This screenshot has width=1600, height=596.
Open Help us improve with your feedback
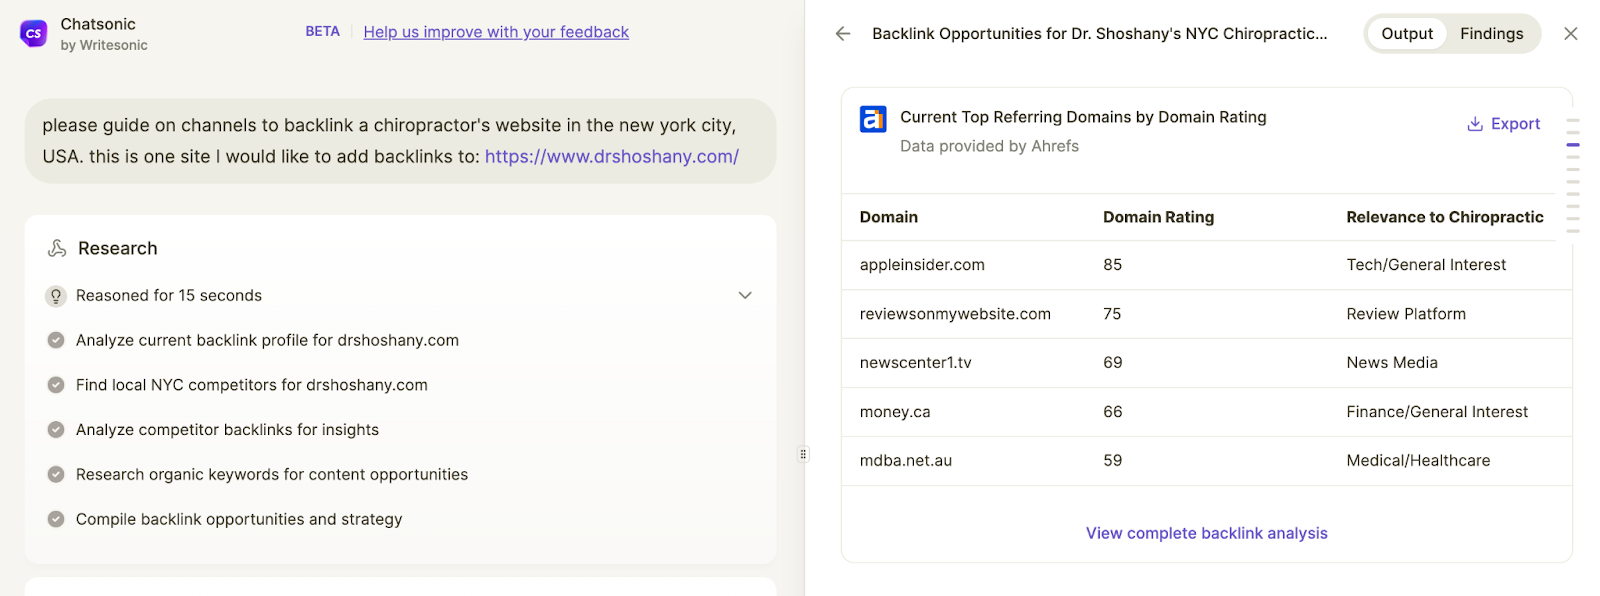[x=496, y=32]
